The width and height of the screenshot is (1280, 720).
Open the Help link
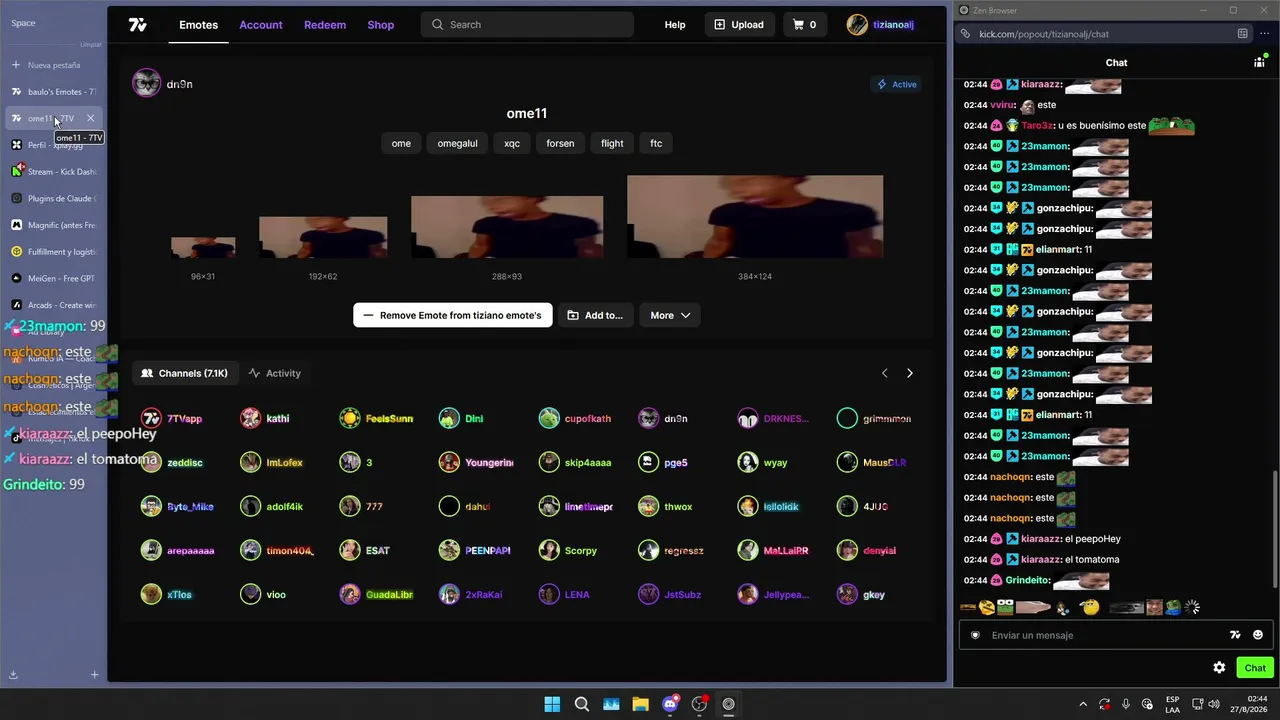(675, 25)
